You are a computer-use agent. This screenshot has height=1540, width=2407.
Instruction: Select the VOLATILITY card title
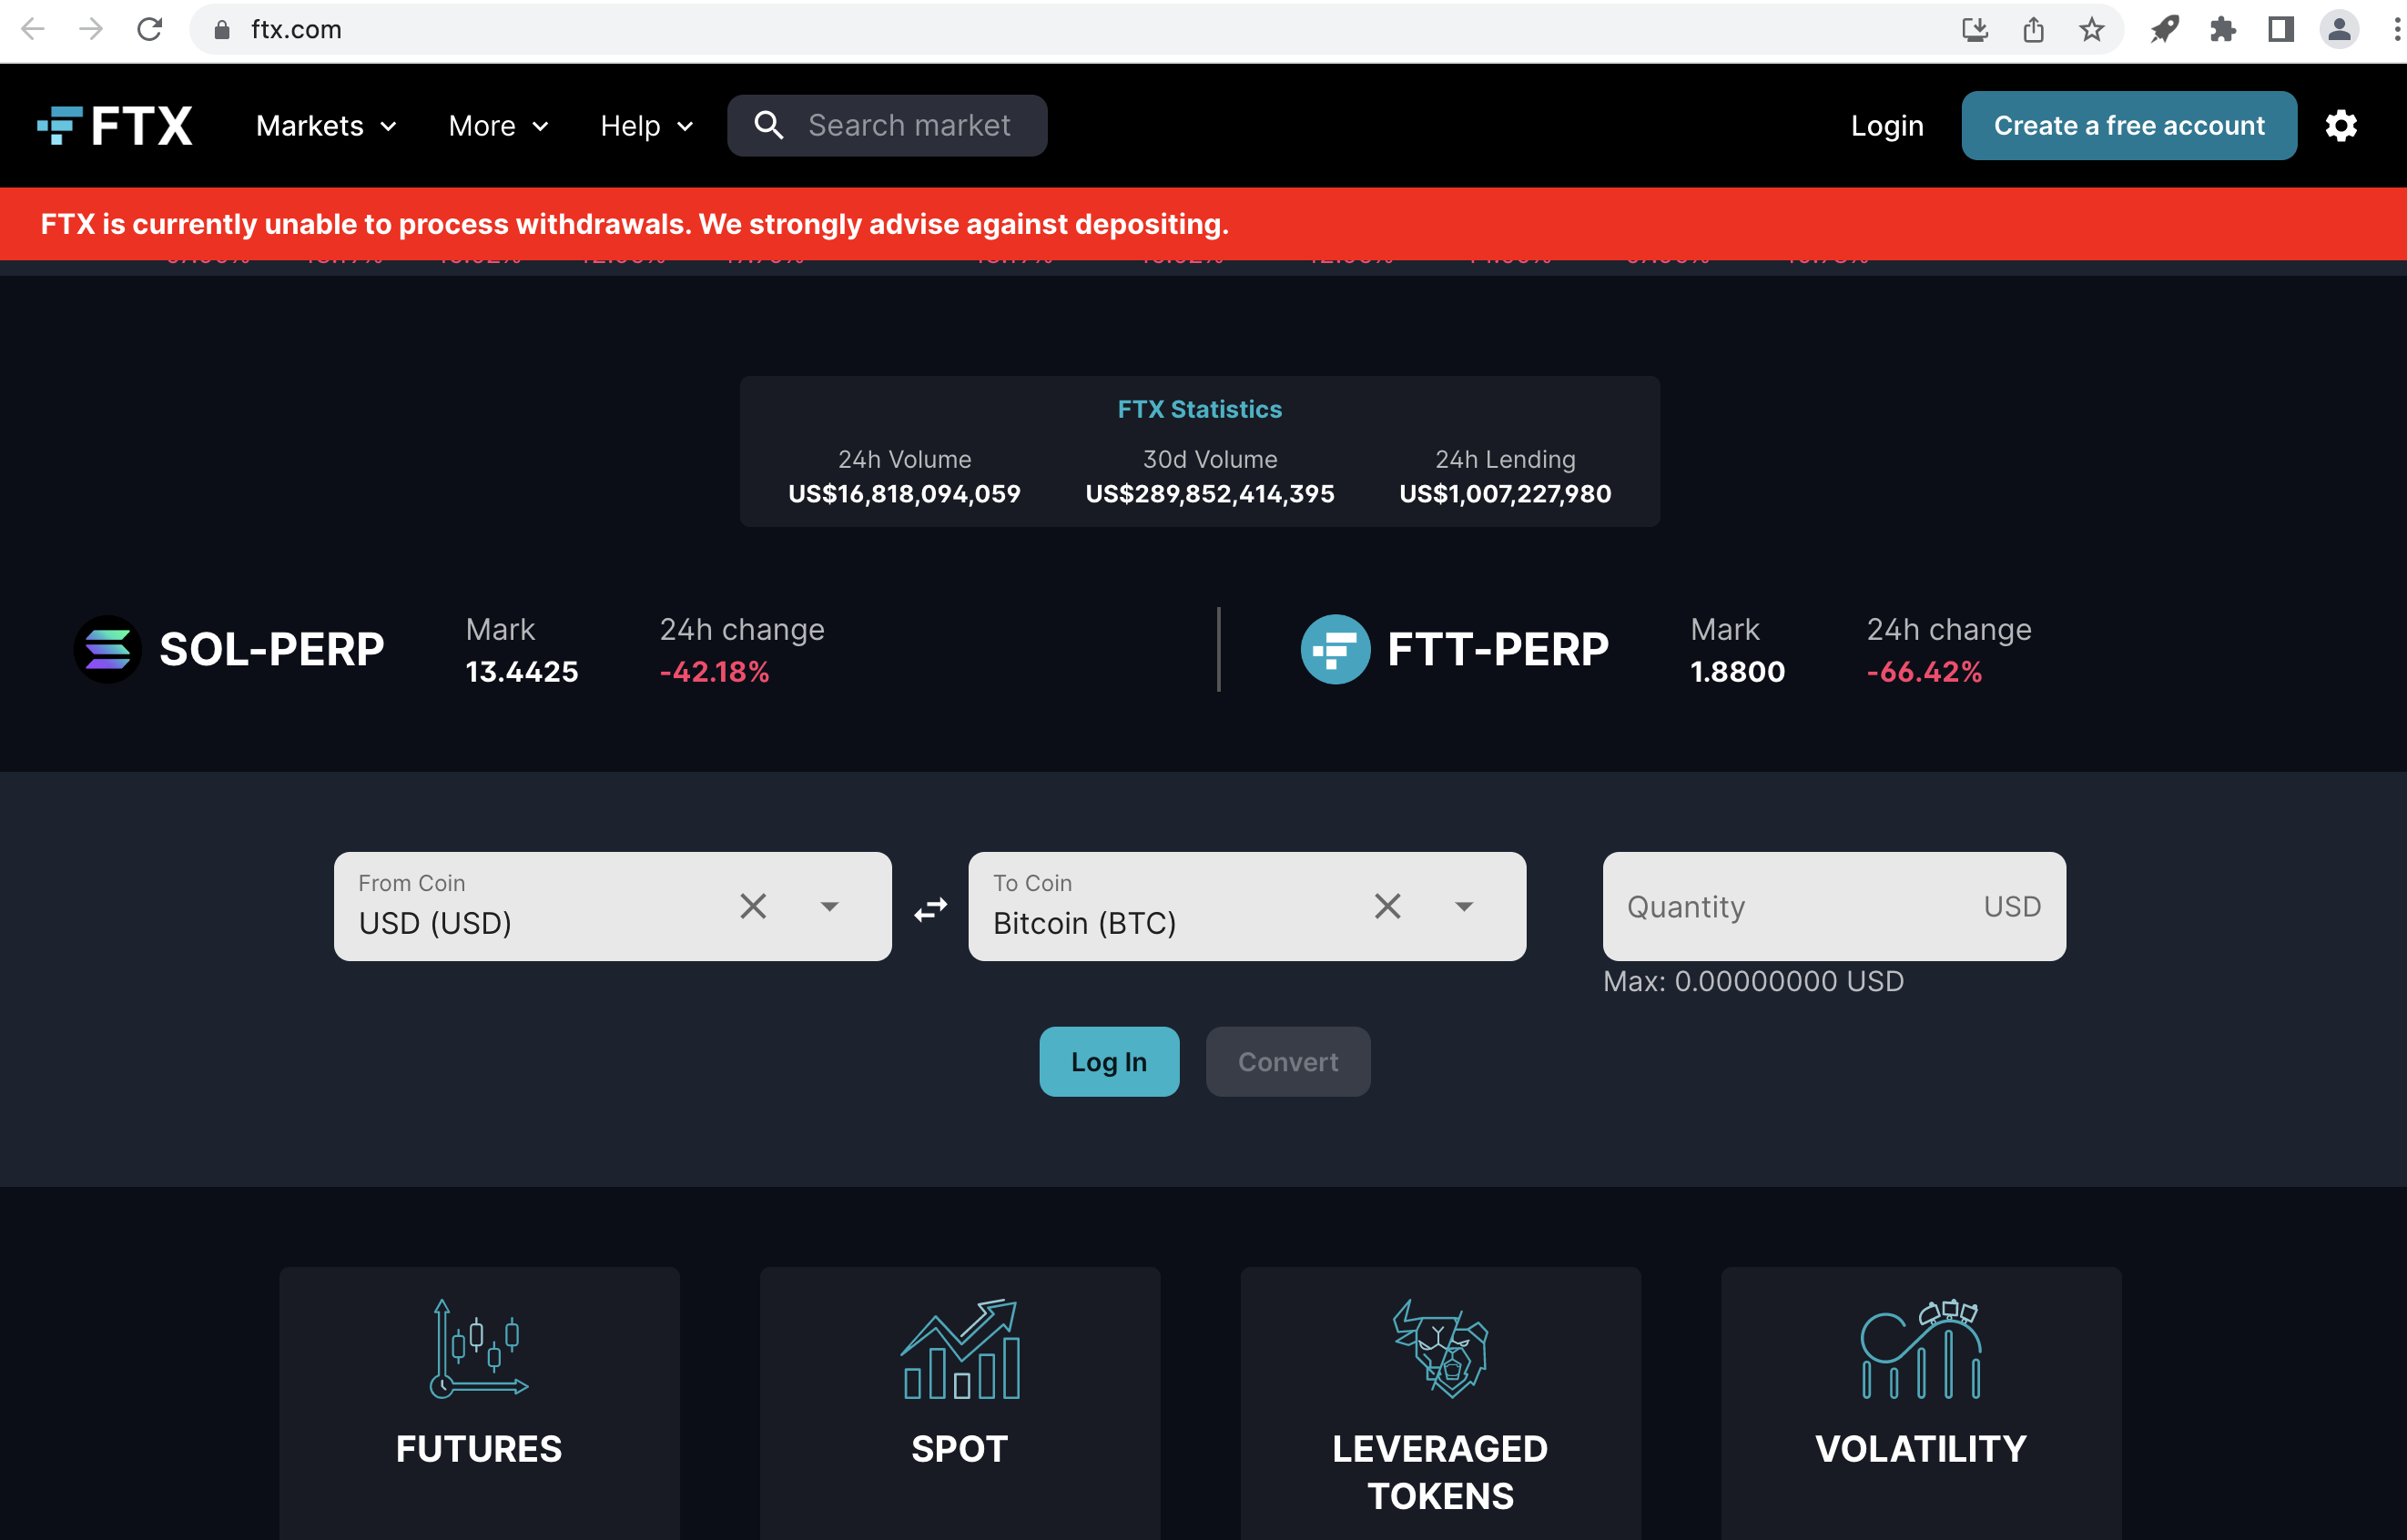[x=1920, y=1449]
